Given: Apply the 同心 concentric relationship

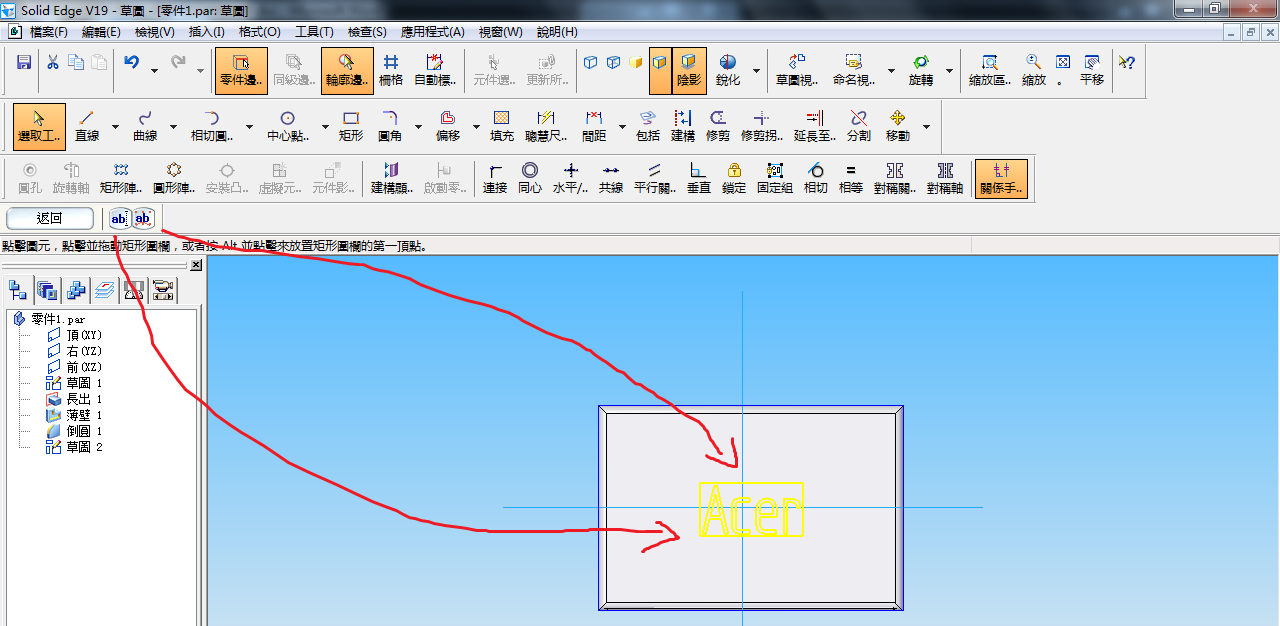Looking at the screenshot, I should (x=530, y=178).
